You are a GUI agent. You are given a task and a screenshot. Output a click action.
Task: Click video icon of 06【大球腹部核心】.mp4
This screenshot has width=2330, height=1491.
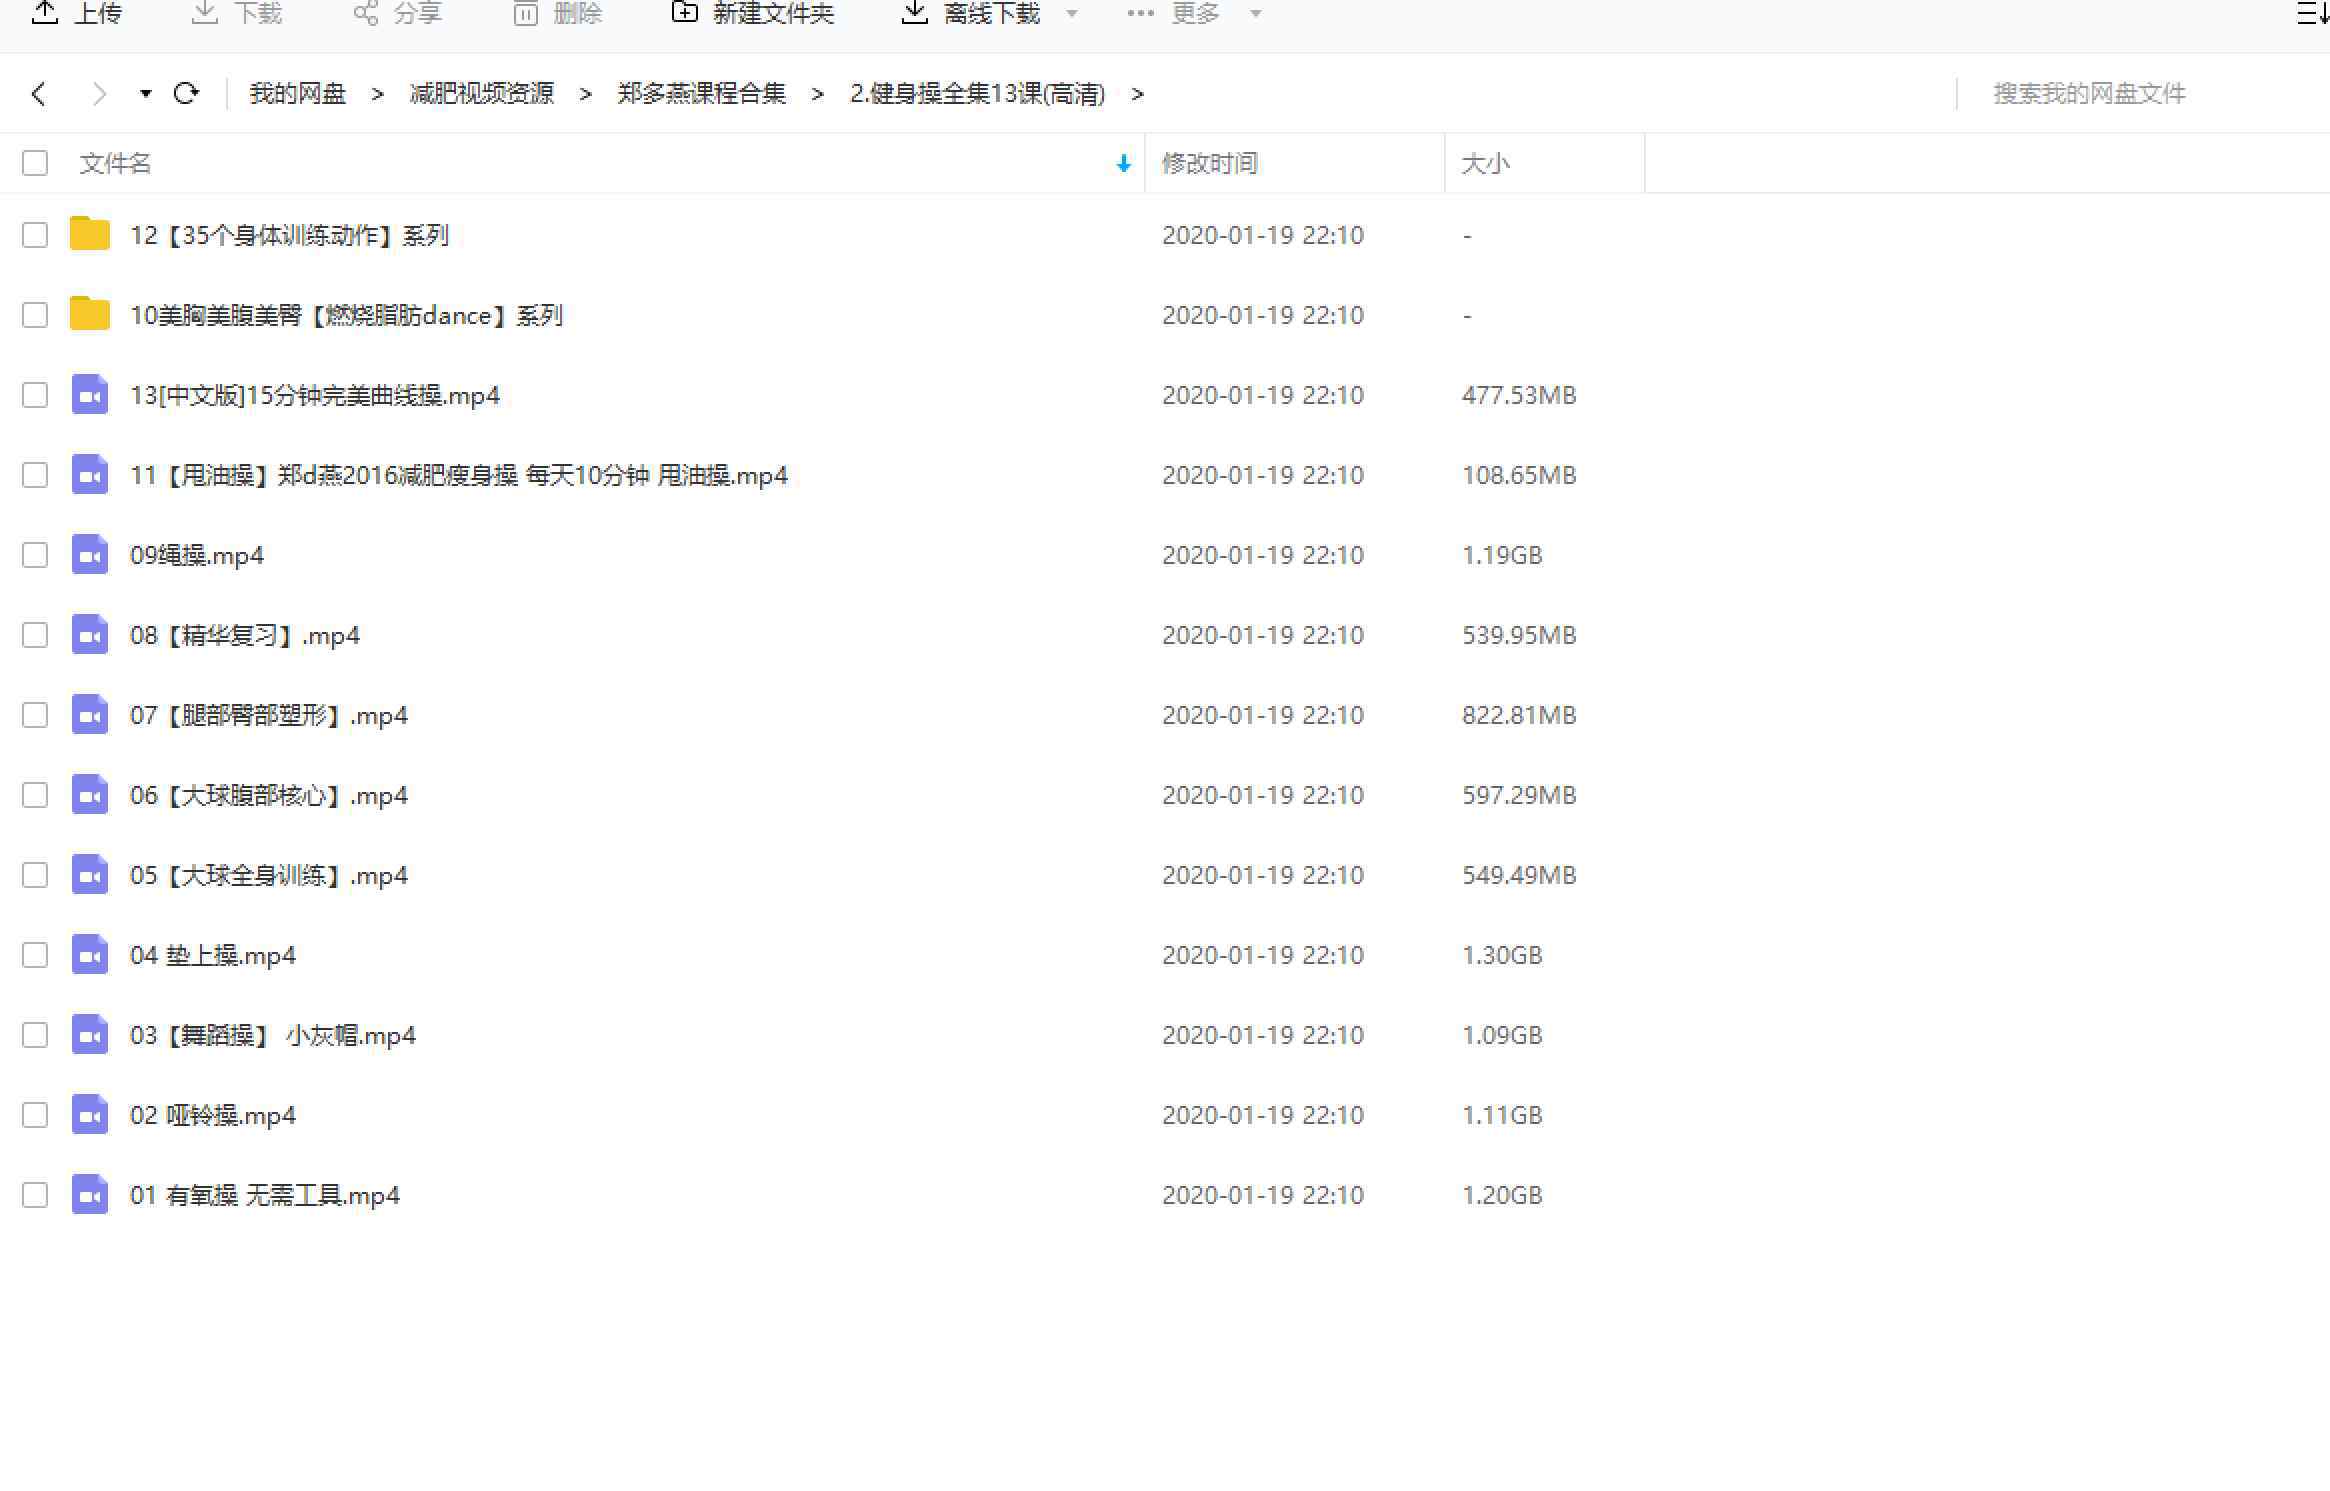point(90,794)
